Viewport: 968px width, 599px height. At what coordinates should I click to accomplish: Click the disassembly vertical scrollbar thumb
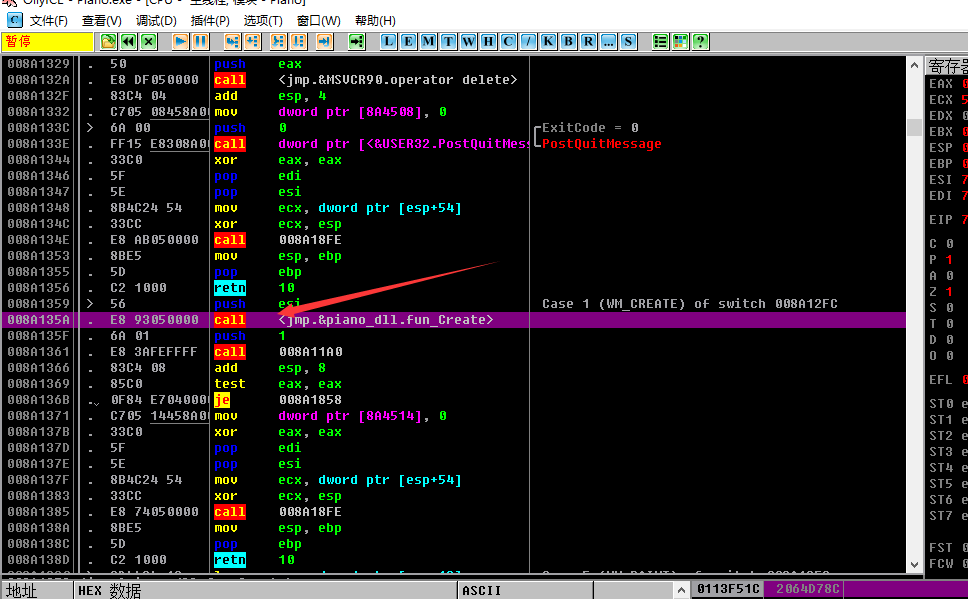point(914,127)
